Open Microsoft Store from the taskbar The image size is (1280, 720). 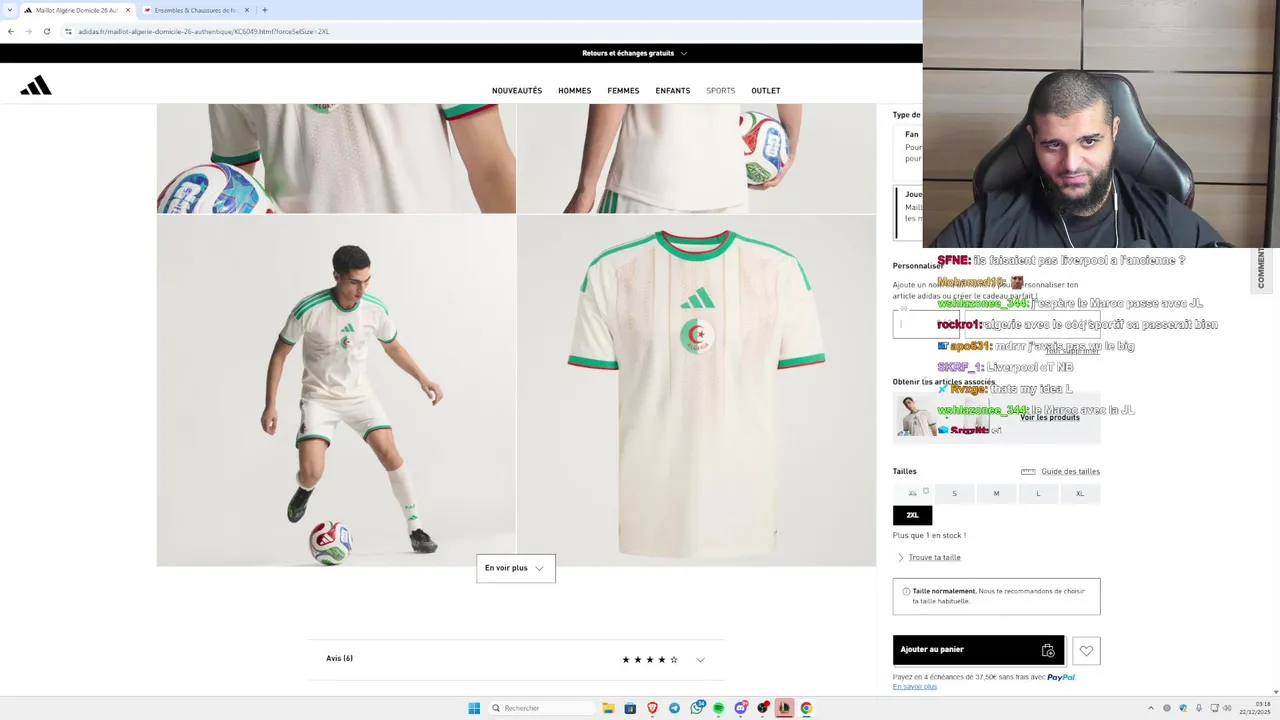pyautogui.click(x=630, y=708)
